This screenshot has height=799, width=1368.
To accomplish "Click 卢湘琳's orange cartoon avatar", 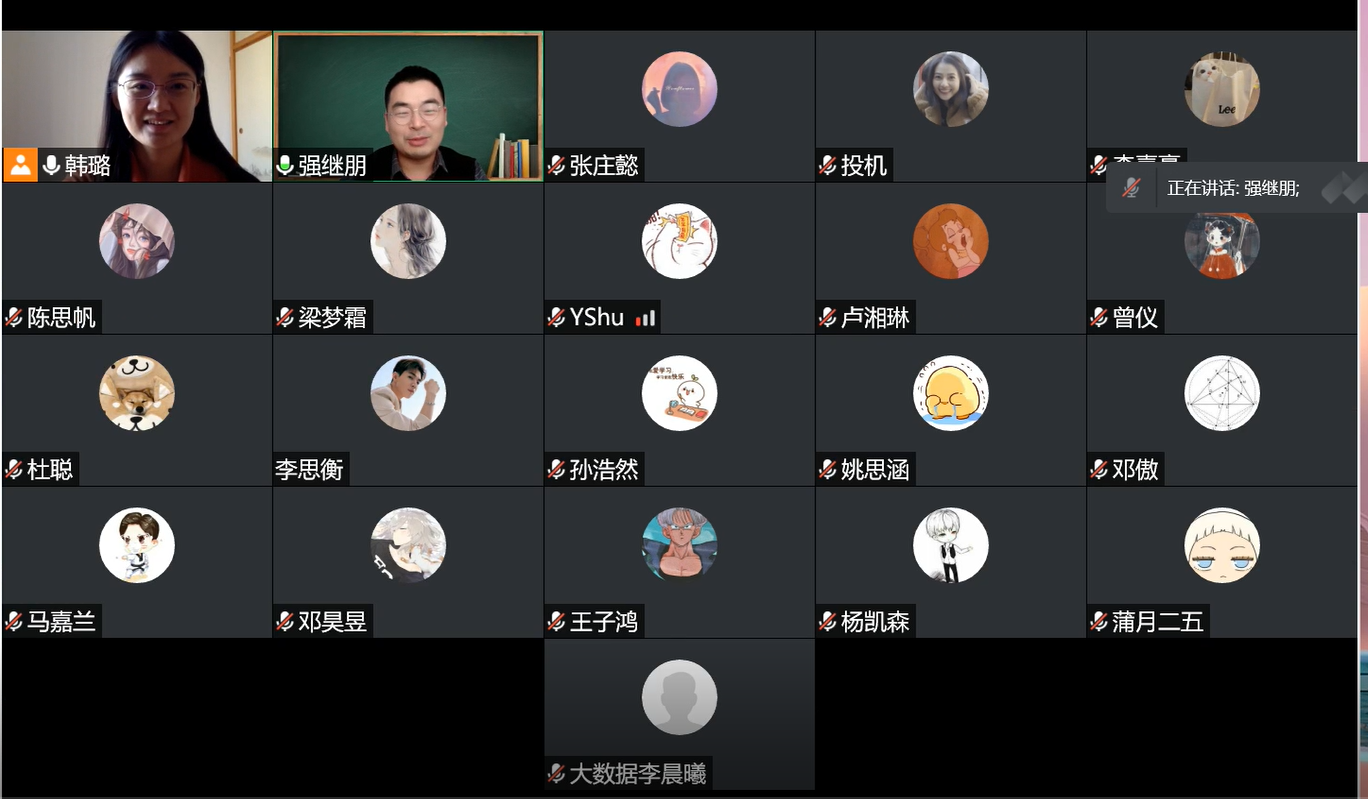I will pyautogui.click(x=951, y=241).
